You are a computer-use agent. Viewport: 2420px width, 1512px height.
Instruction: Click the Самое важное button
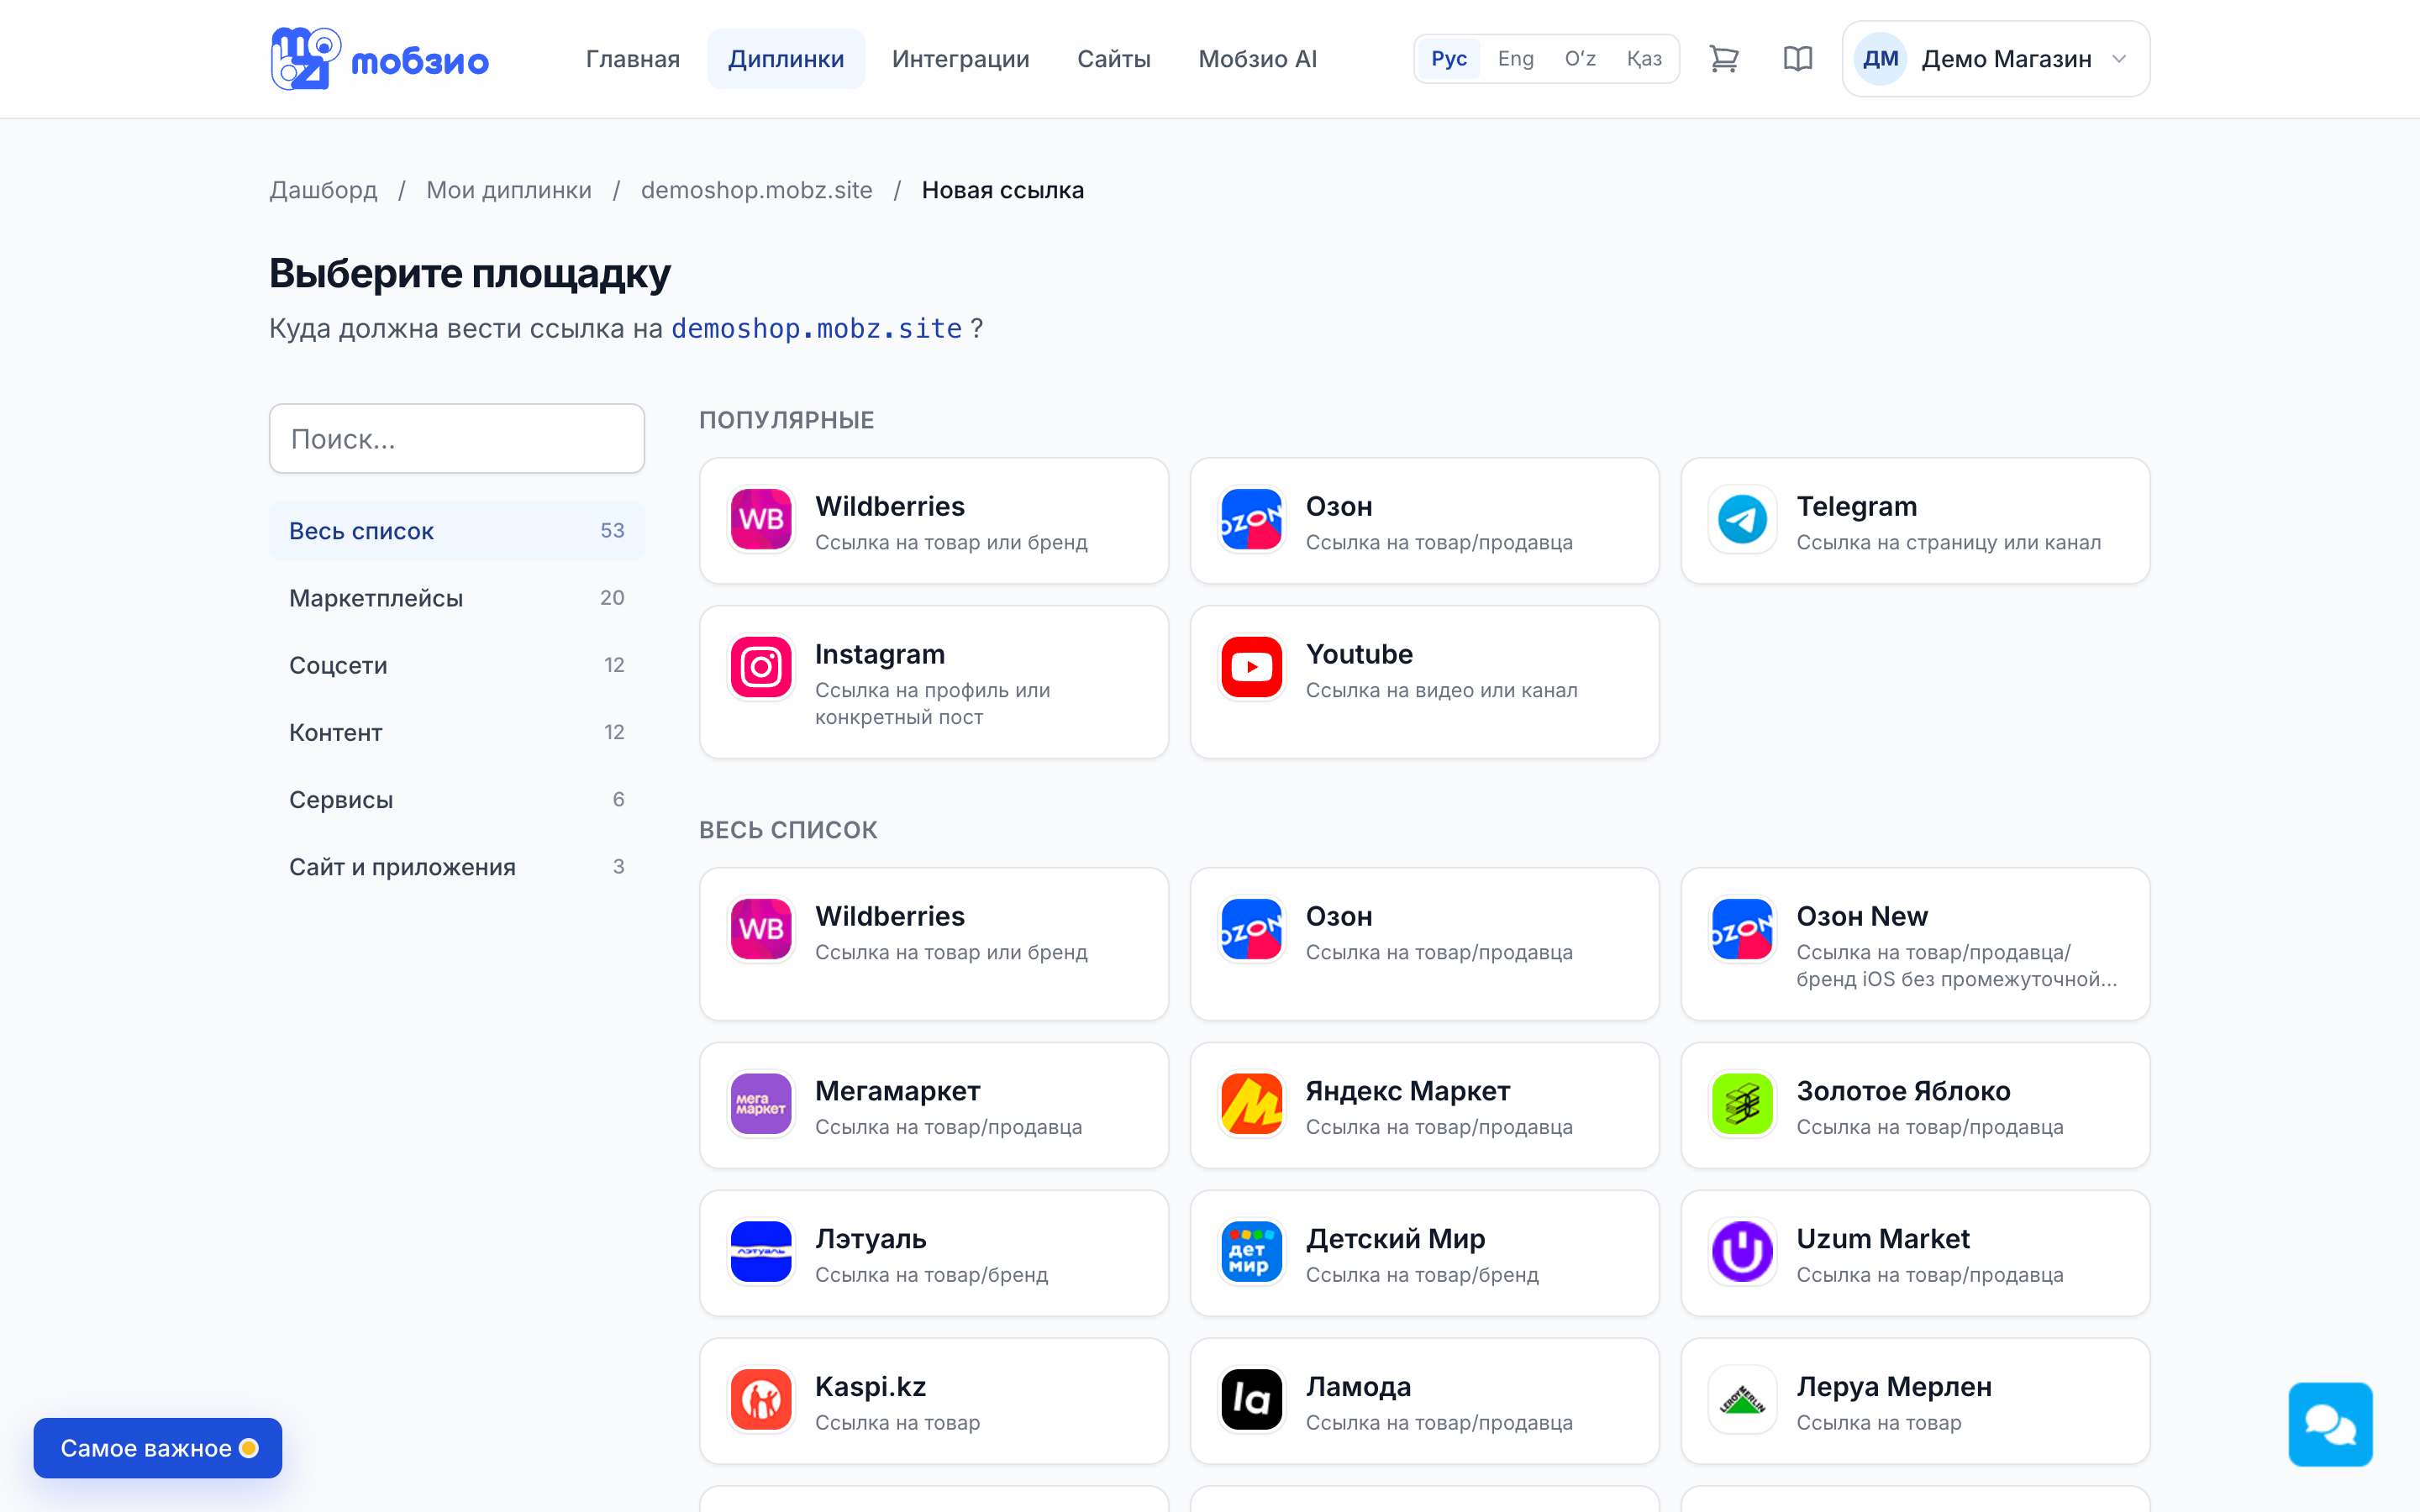click(158, 1448)
